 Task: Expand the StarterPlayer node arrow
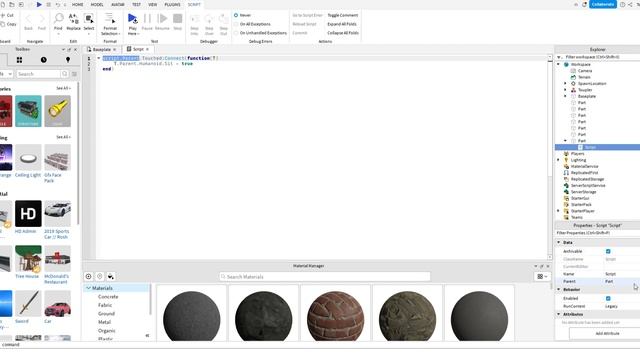coord(559,211)
